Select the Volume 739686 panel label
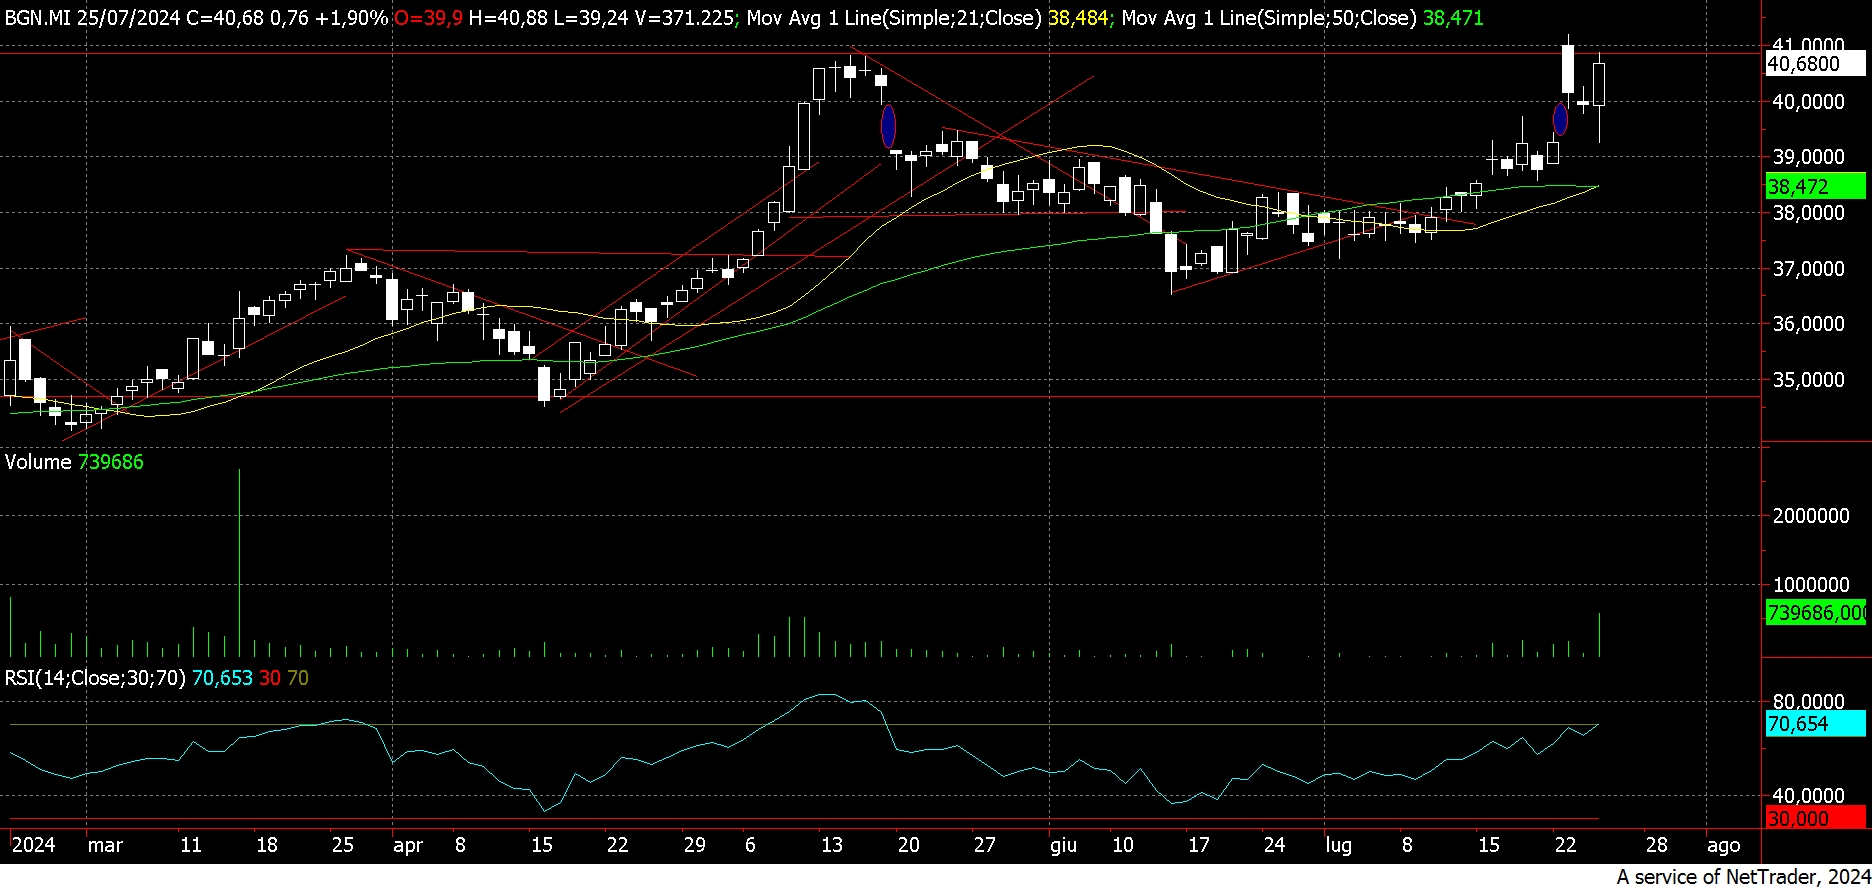The height and width of the screenshot is (888, 1872). (x=74, y=462)
